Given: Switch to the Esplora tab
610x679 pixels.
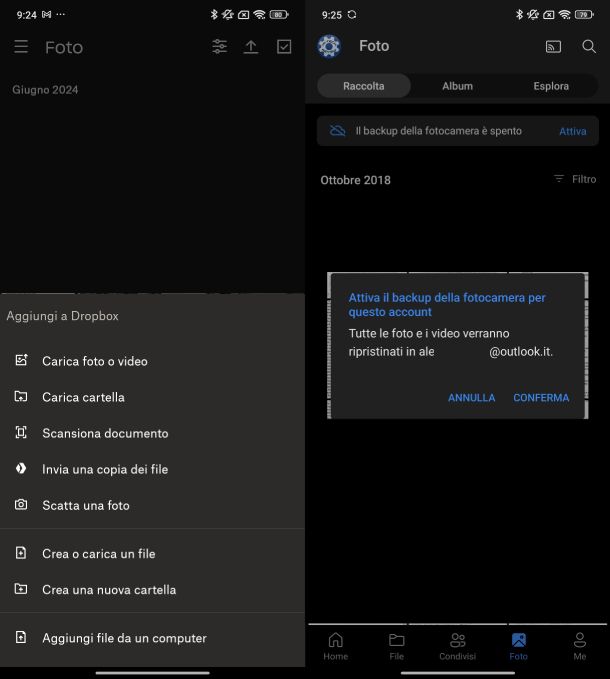Looking at the screenshot, I should 551,86.
